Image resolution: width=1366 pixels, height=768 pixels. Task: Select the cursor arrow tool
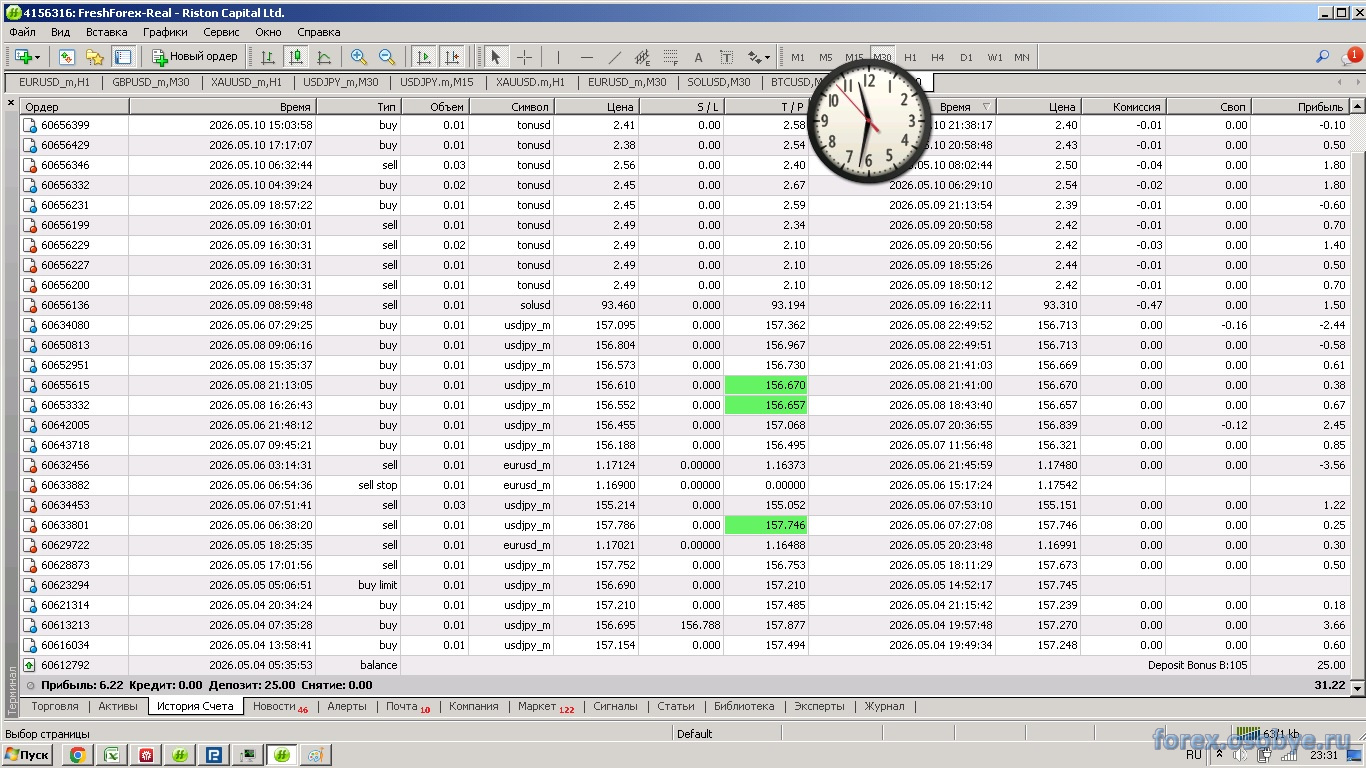(x=496, y=57)
